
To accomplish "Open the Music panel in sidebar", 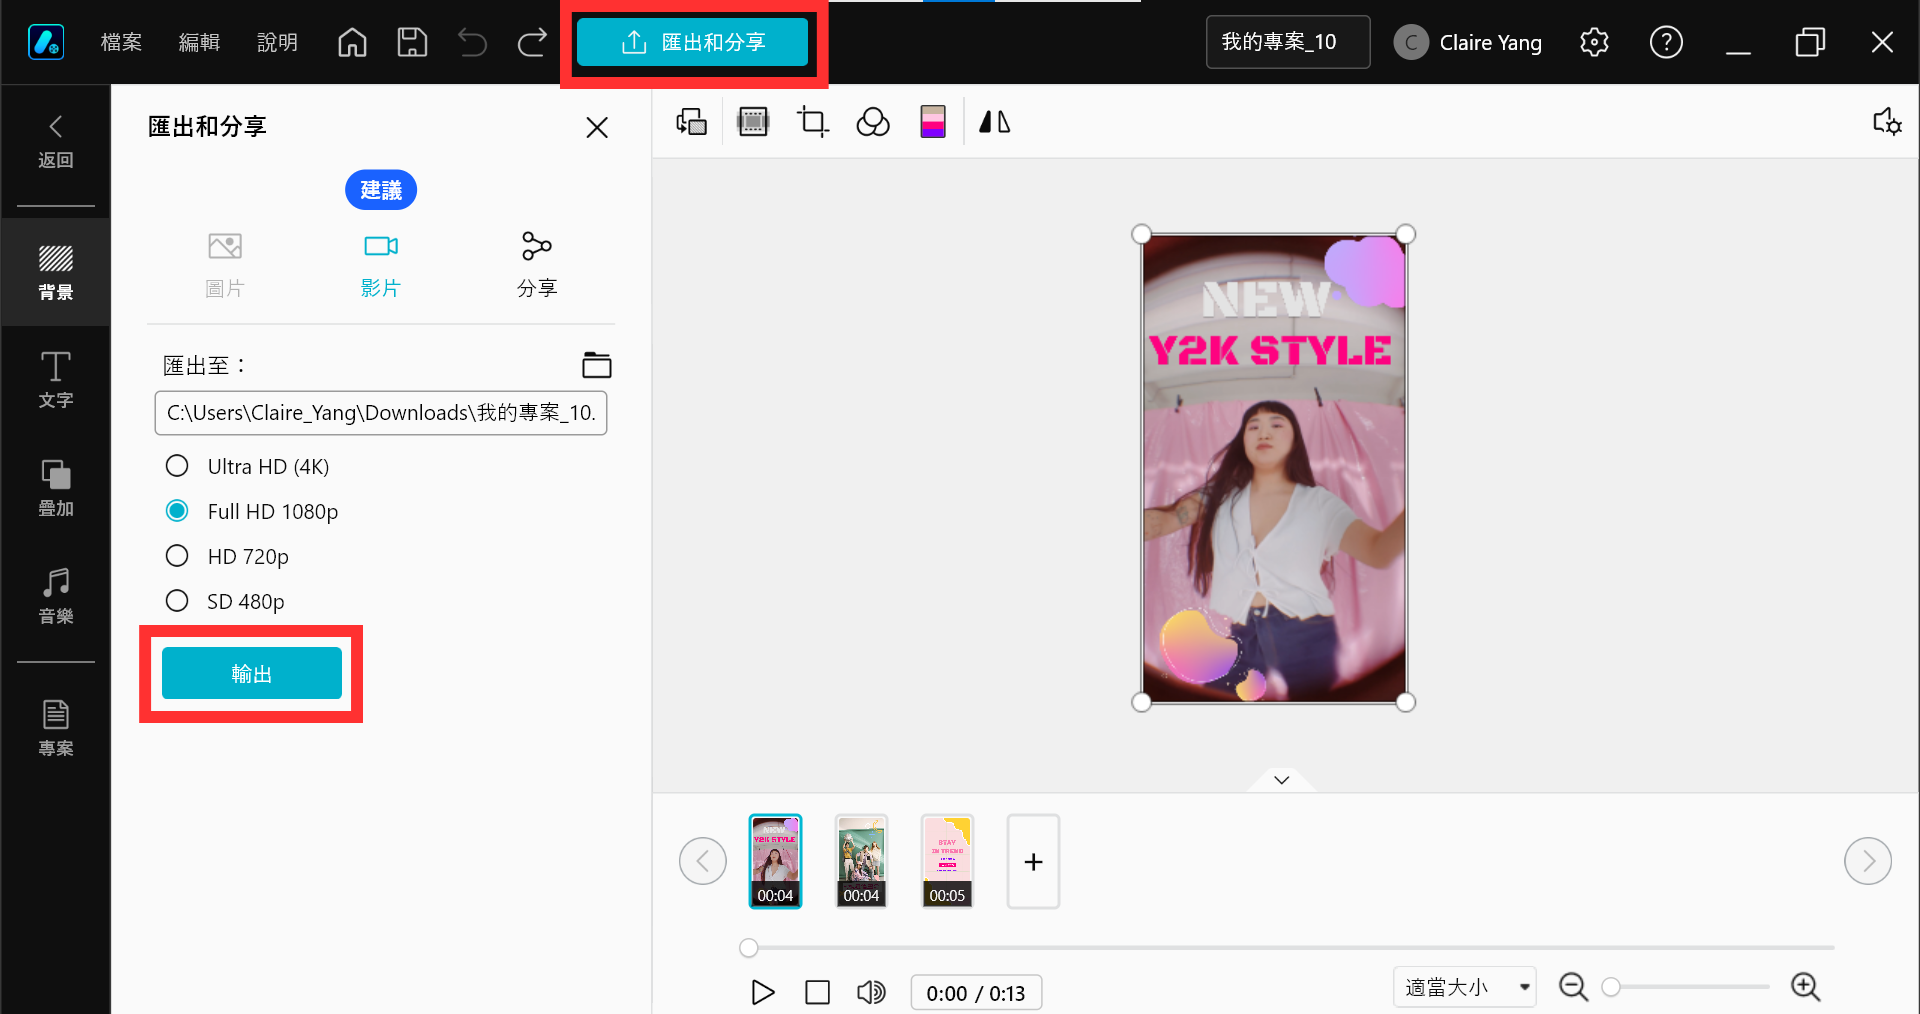I will (56, 595).
